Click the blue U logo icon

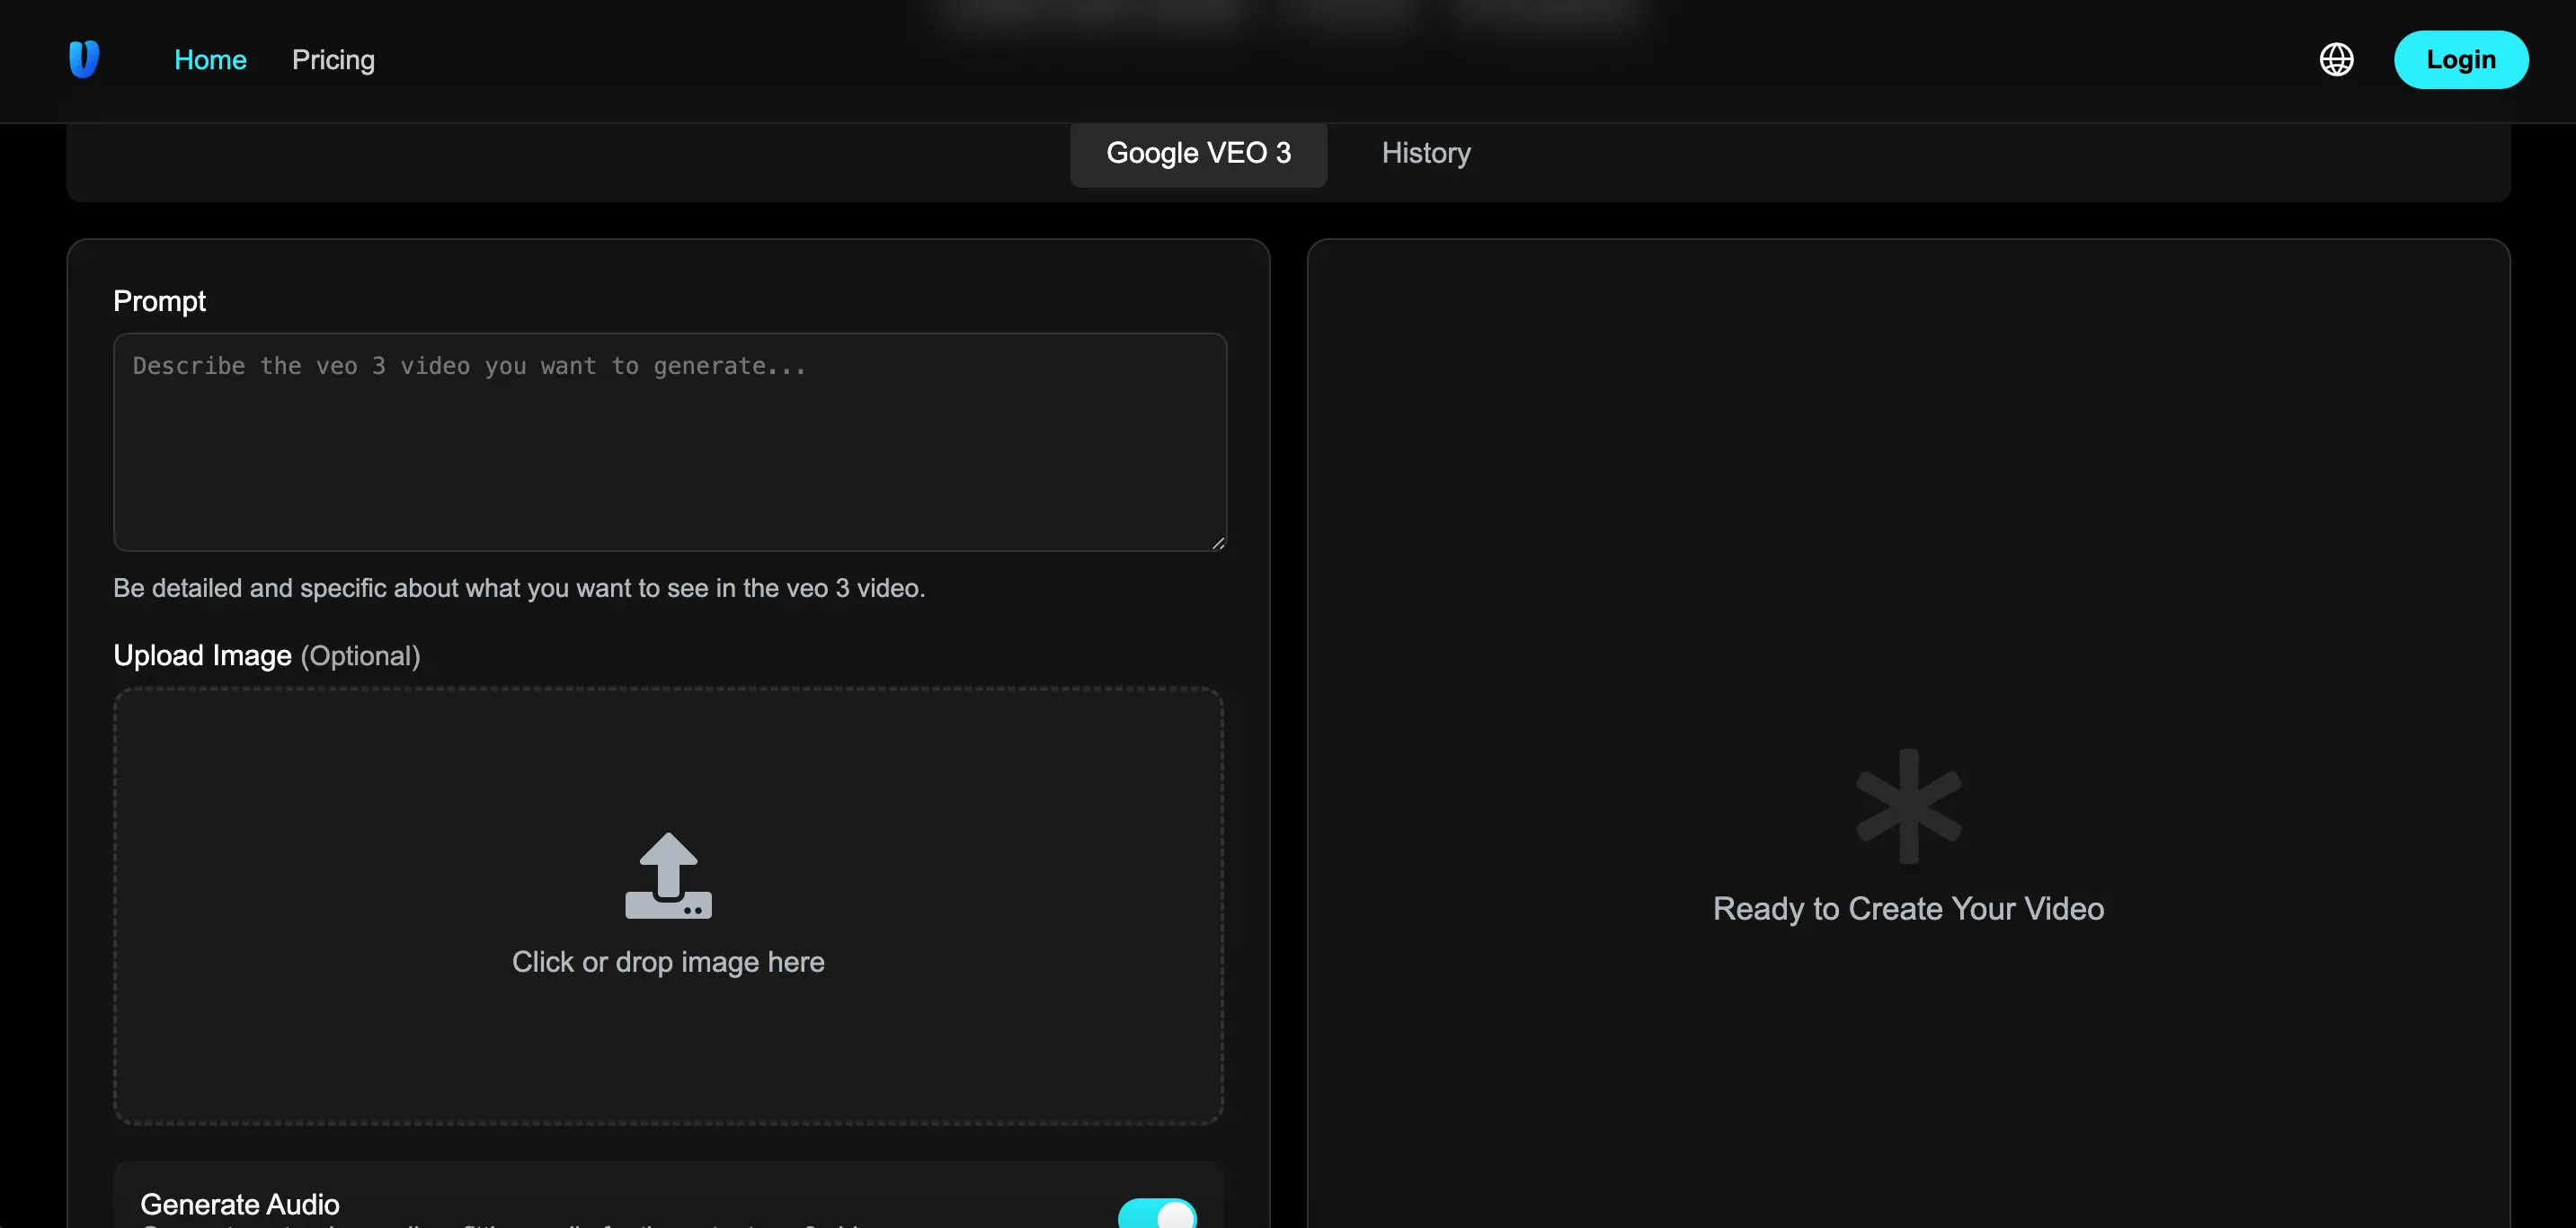[x=84, y=59]
